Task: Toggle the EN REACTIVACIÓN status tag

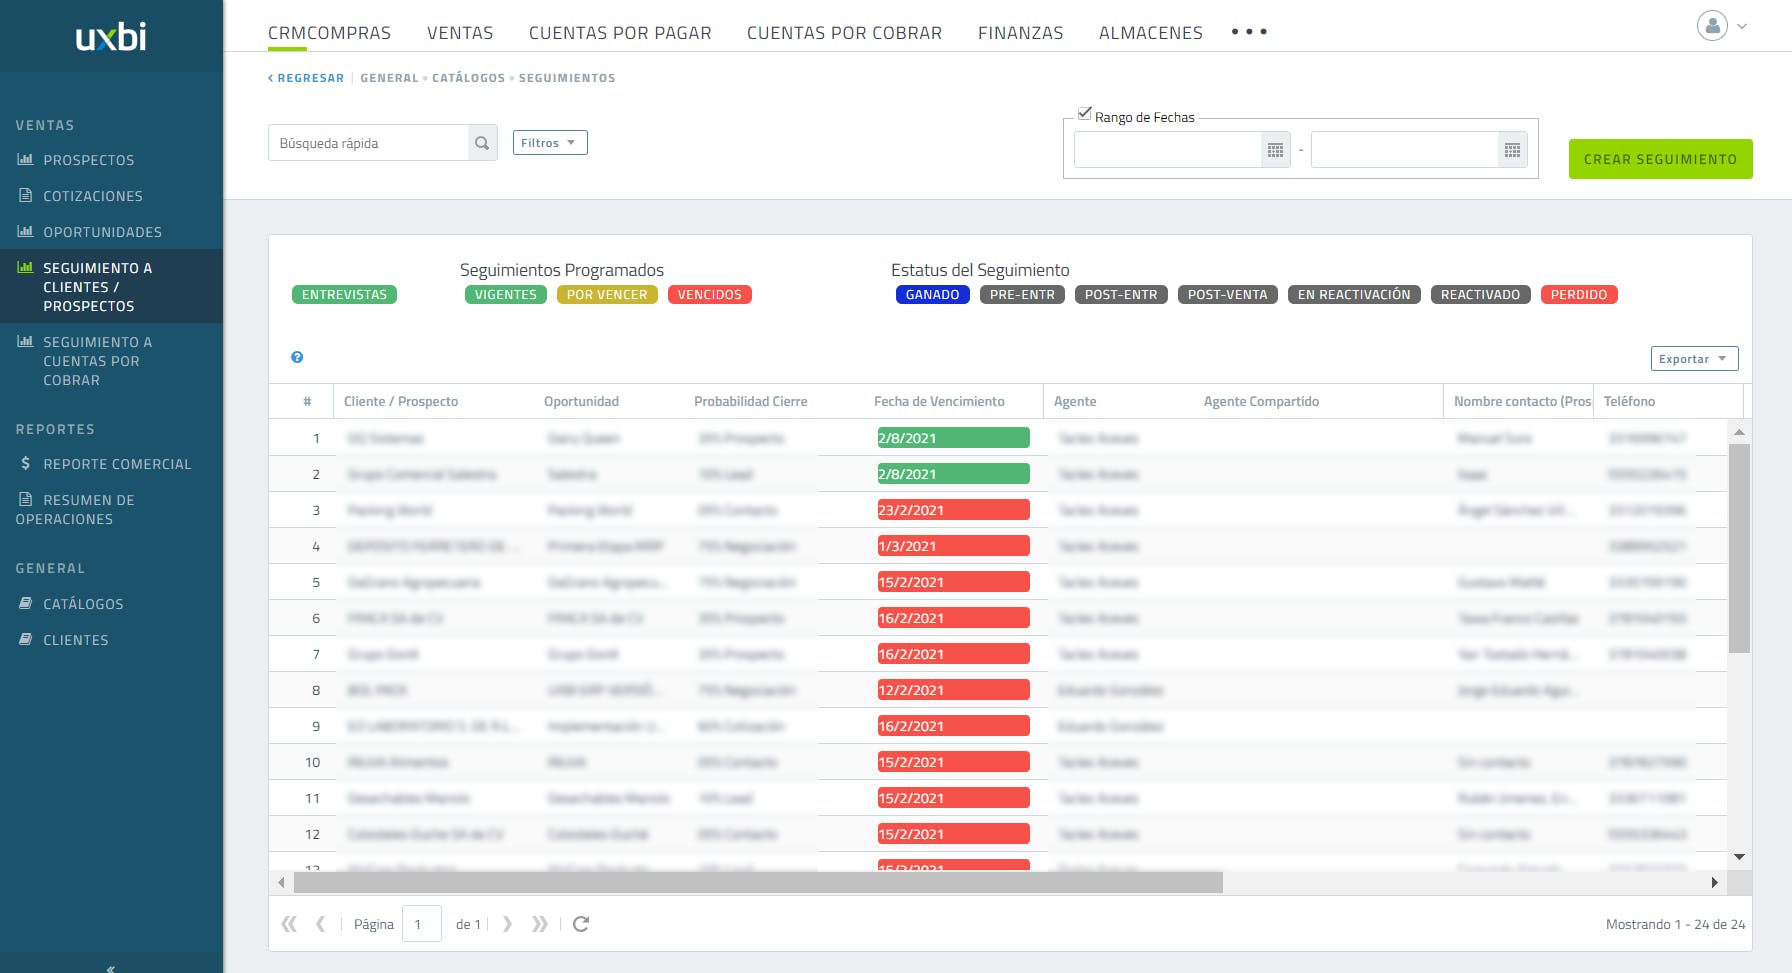Action: pos(1354,295)
